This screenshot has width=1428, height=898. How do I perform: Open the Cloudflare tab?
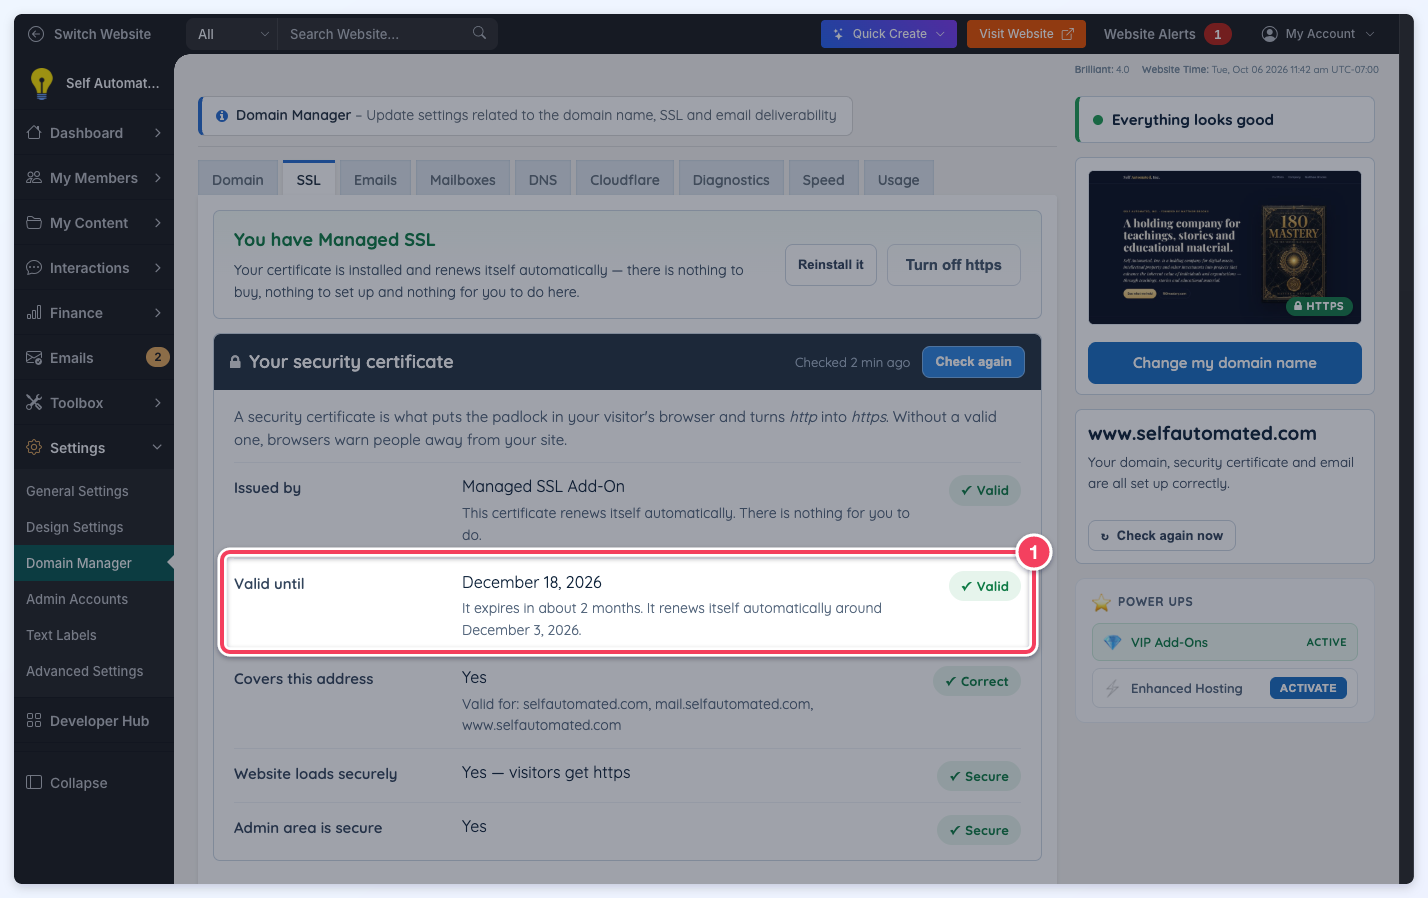click(x=625, y=179)
